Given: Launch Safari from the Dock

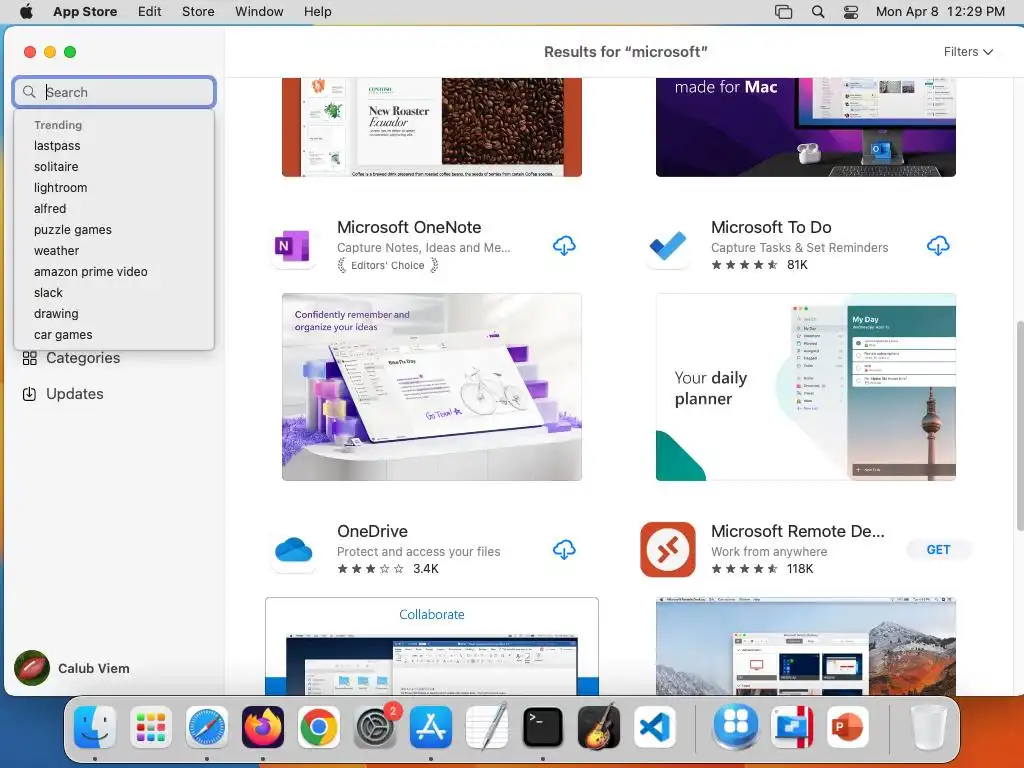Looking at the screenshot, I should point(207,727).
